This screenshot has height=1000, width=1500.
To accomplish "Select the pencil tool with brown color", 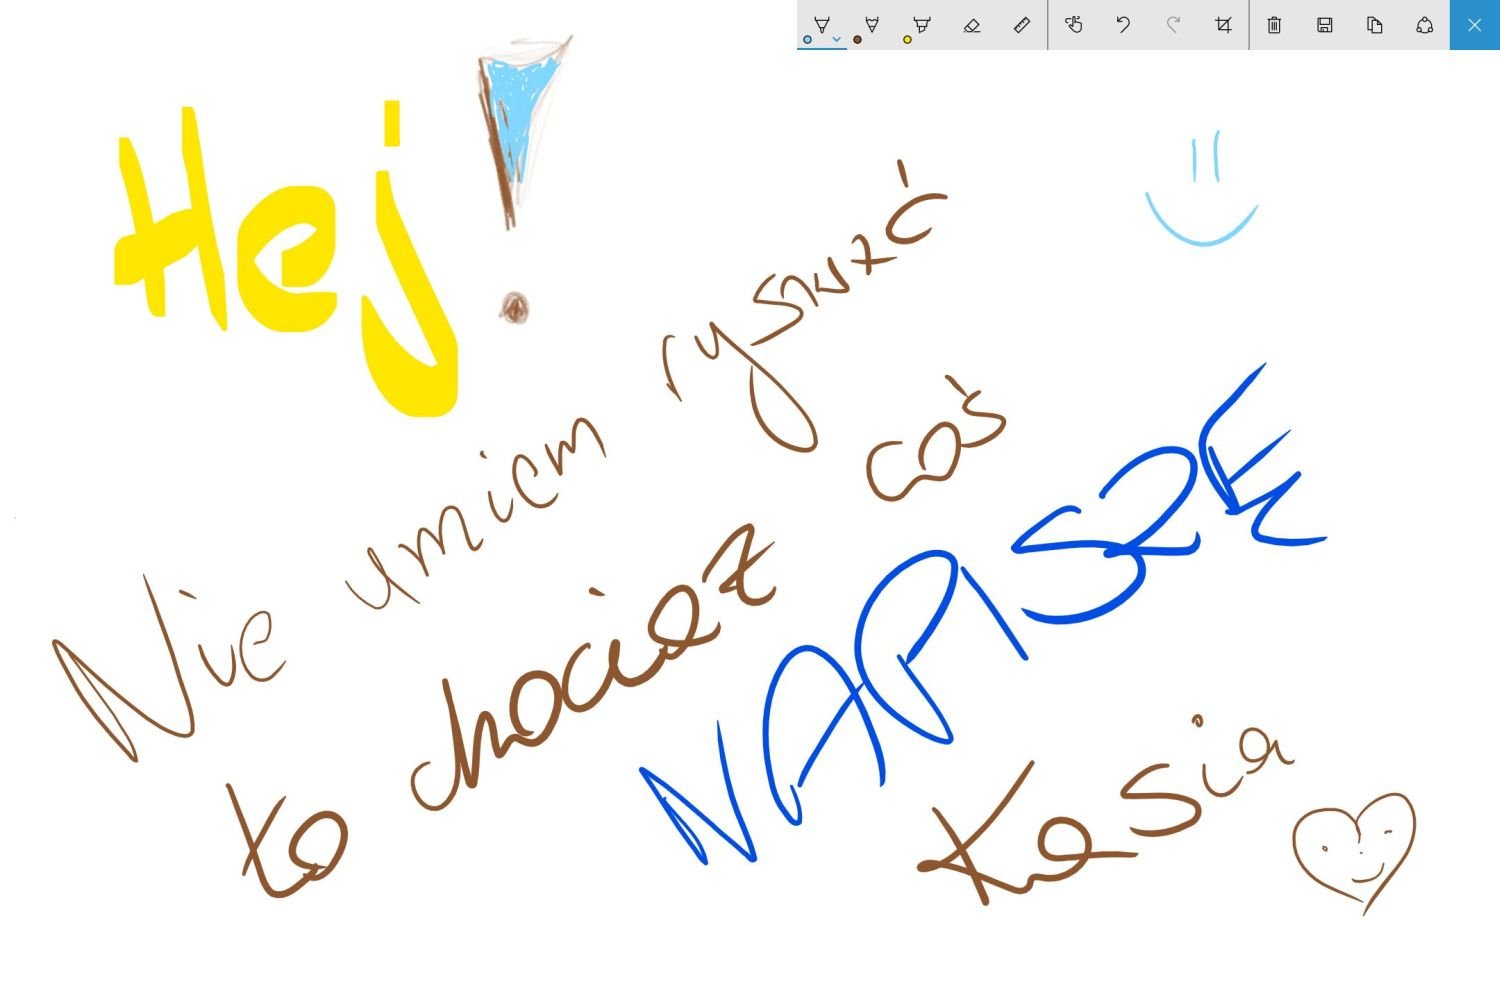I will 871,24.
